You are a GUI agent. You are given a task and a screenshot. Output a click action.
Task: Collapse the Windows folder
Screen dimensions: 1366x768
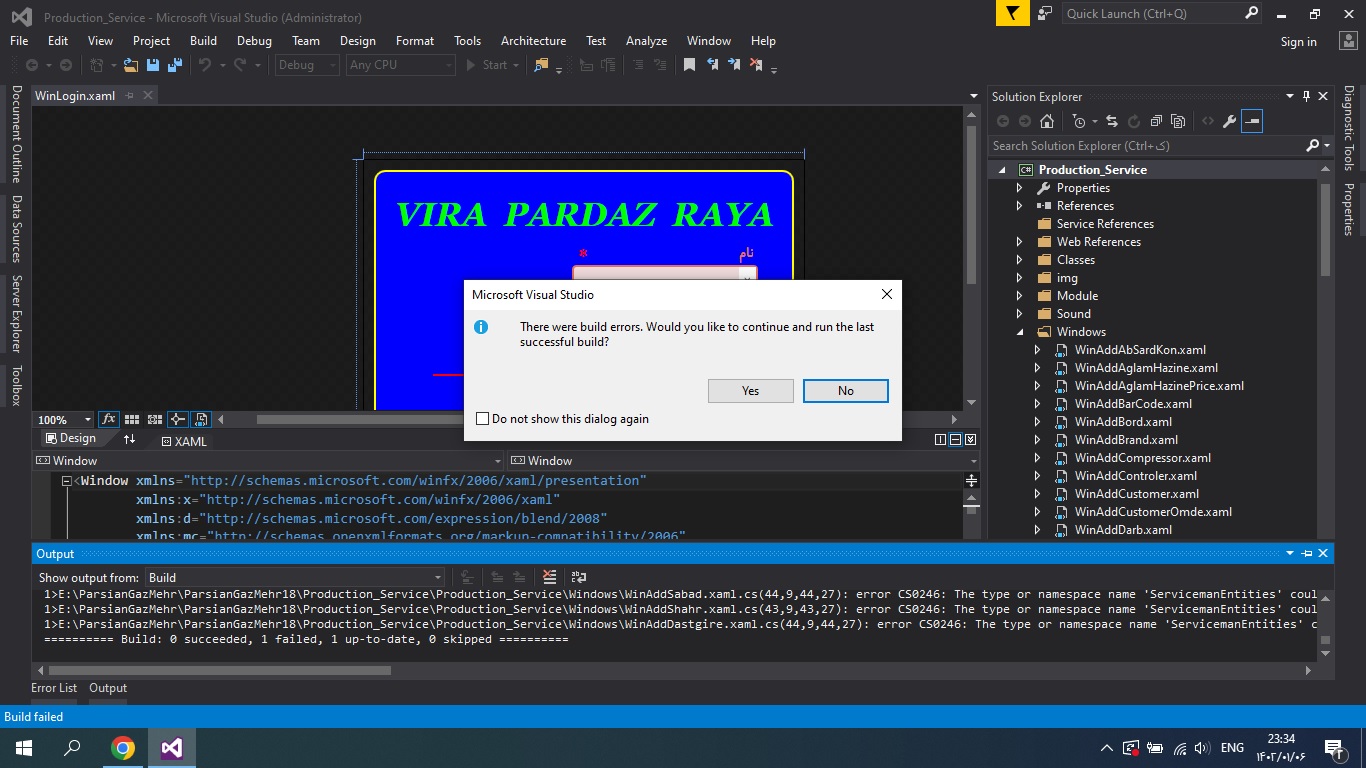(1020, 332)
